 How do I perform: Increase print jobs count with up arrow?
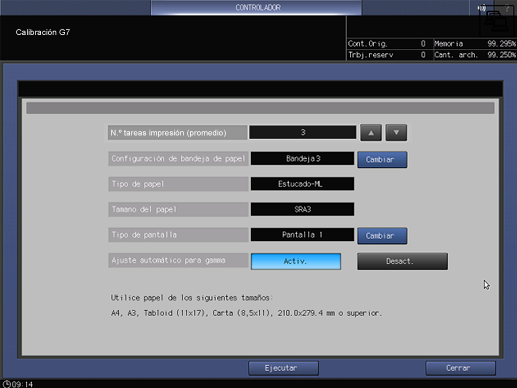click(x=371, y=133)
